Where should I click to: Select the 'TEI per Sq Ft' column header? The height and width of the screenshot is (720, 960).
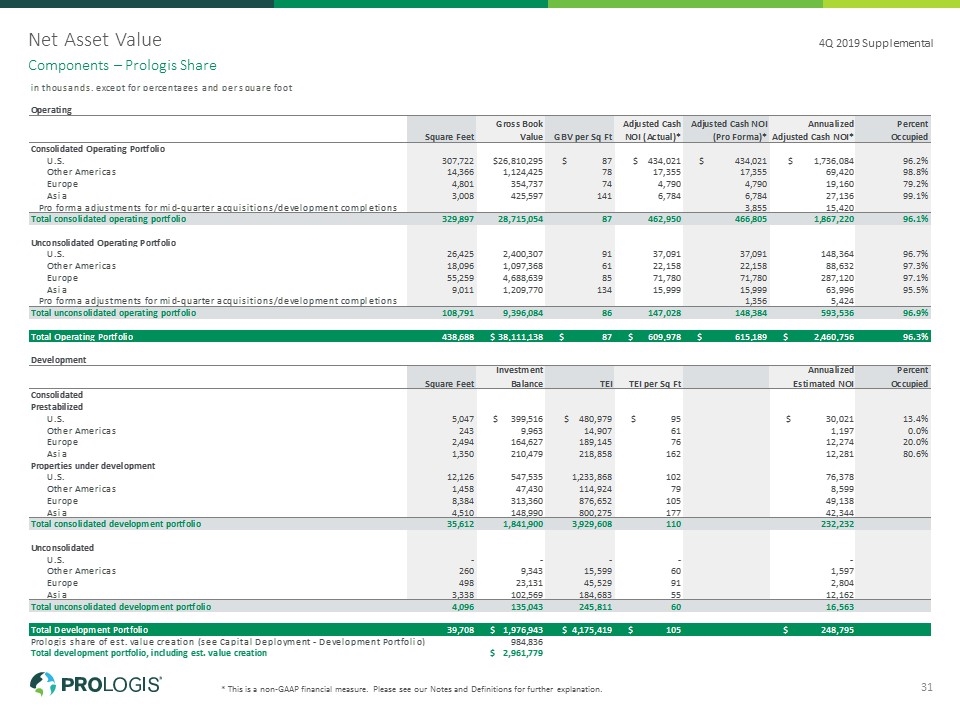point(654,384)
